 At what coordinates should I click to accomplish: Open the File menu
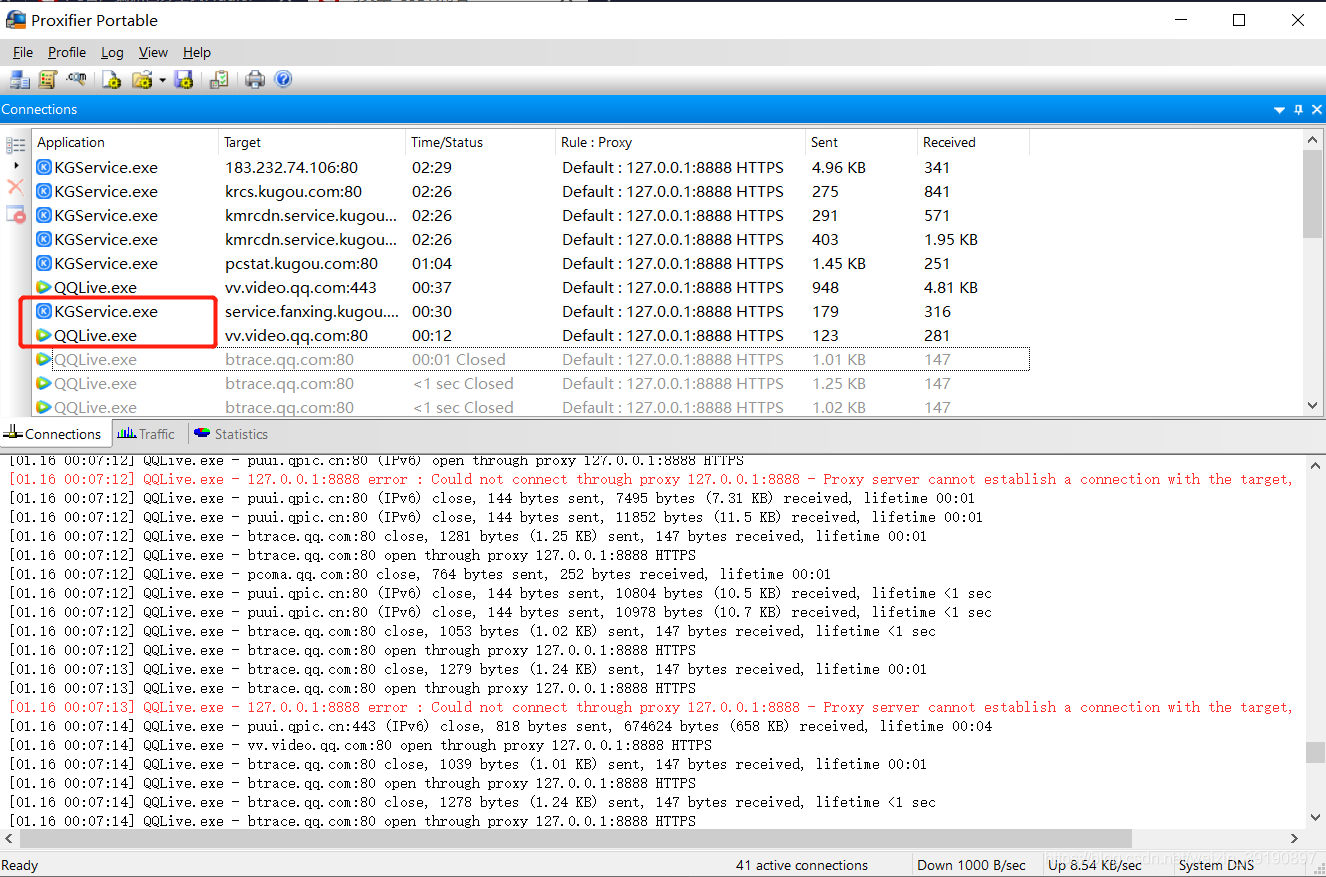coord(23,52)
